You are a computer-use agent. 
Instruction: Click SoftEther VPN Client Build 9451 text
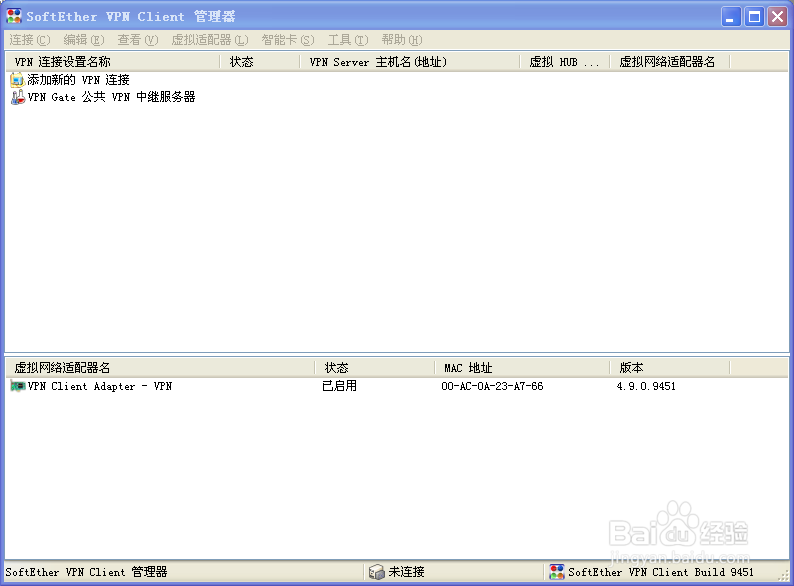click(661, 572)
